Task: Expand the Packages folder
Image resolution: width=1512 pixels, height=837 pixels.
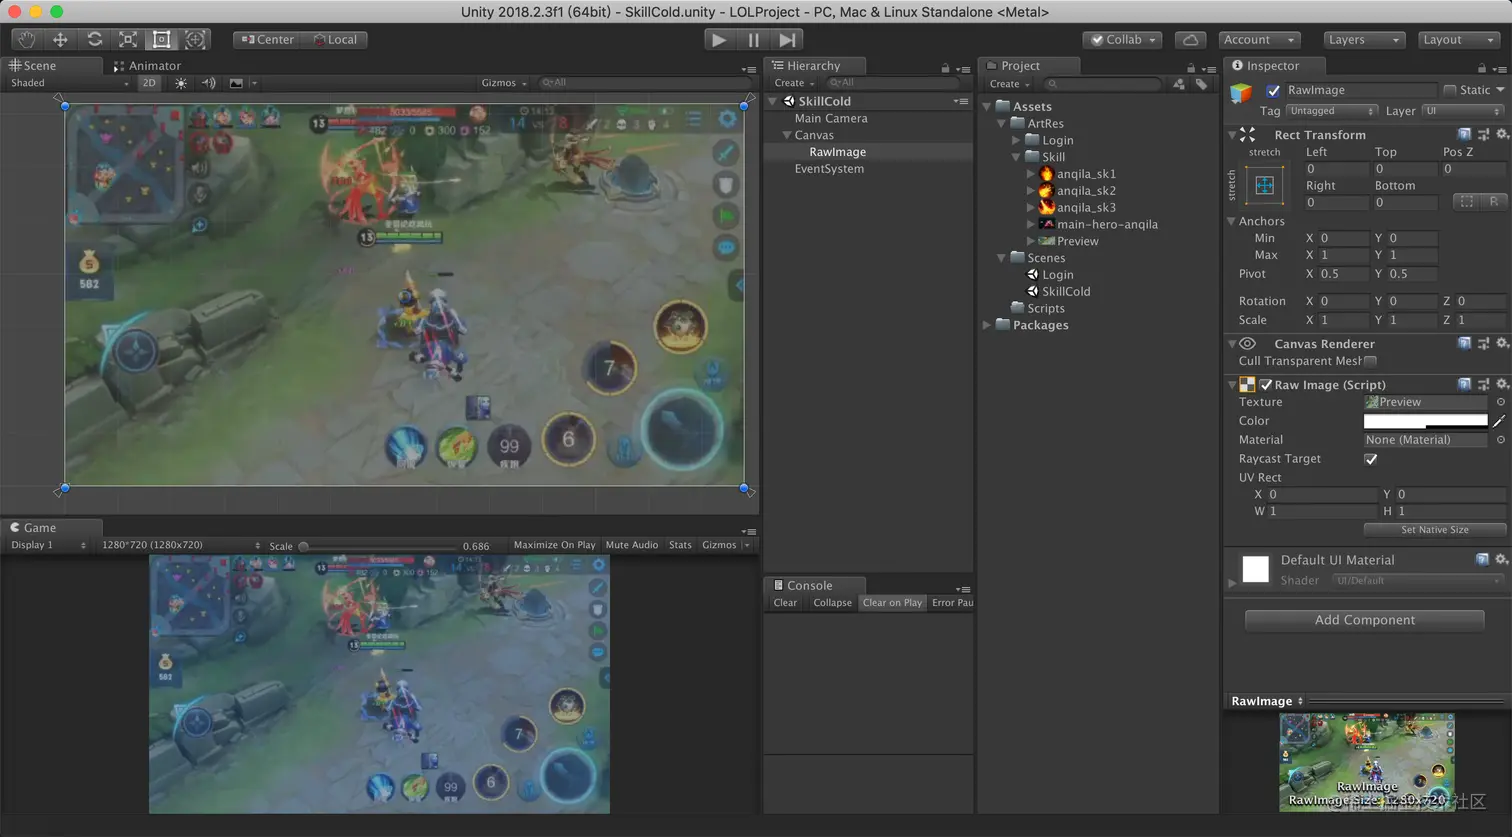Action: [x=987, y=325]
